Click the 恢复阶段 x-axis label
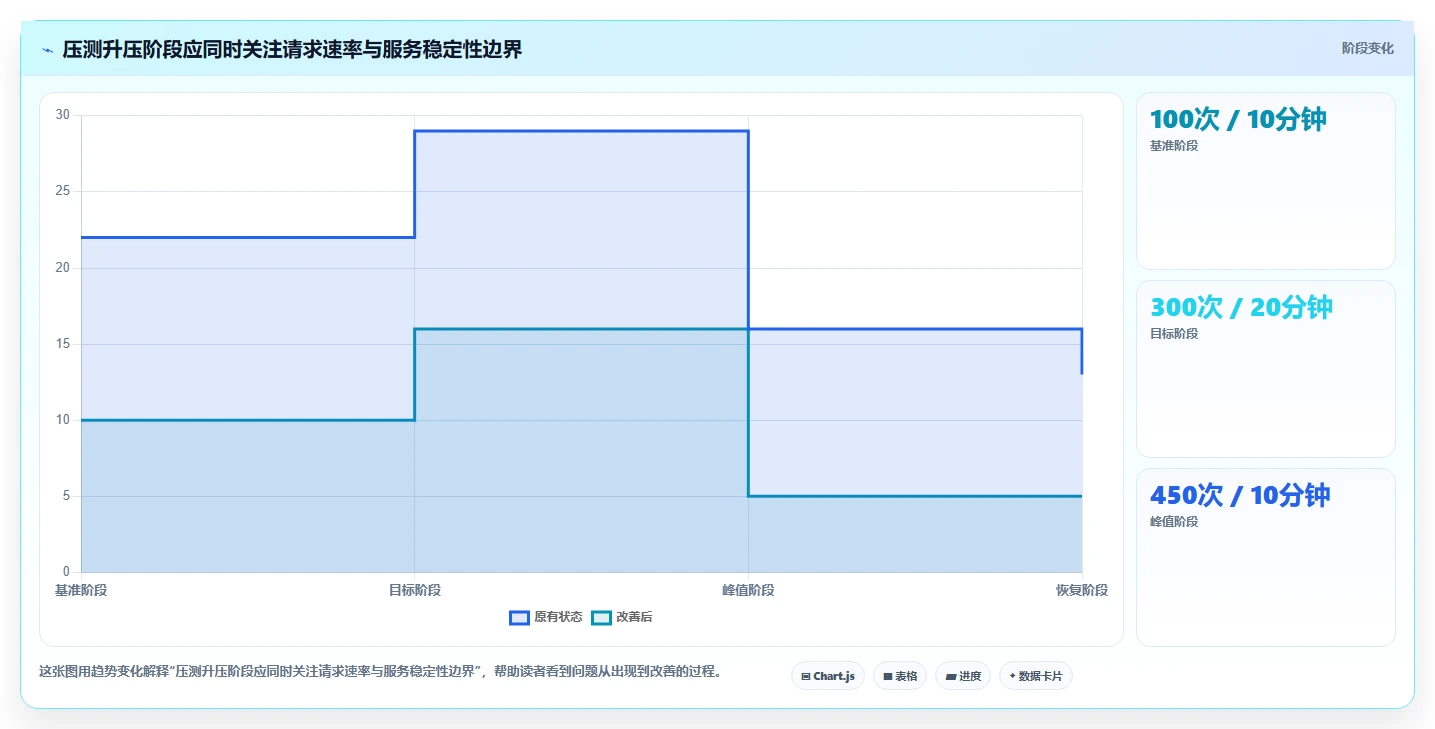 (x=1082, y=590)
